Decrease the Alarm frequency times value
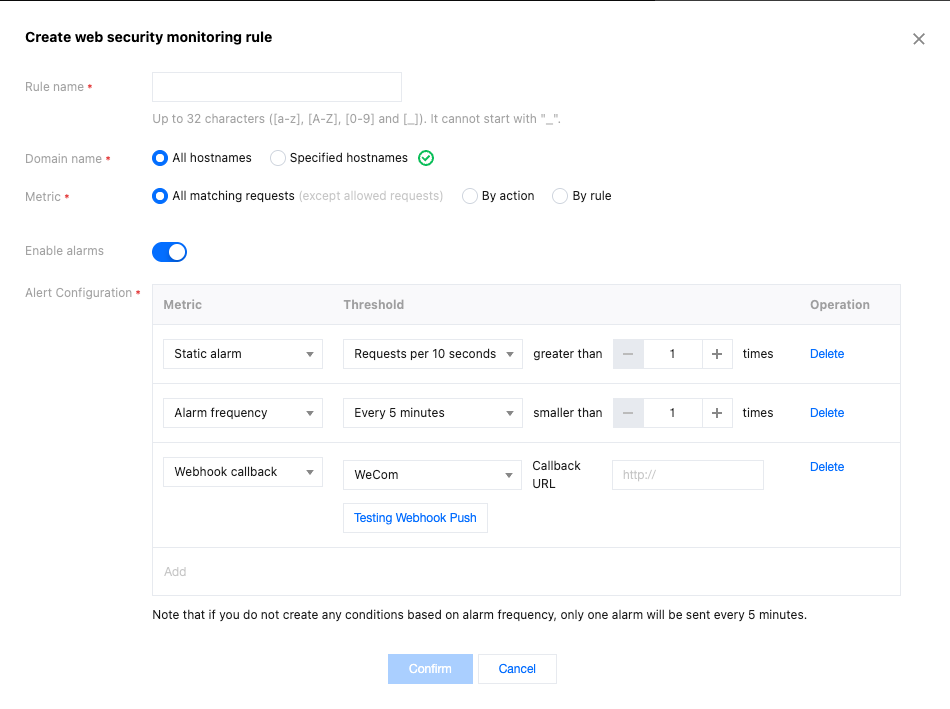This screenshot has width=950, height=709. click(628, 413)
